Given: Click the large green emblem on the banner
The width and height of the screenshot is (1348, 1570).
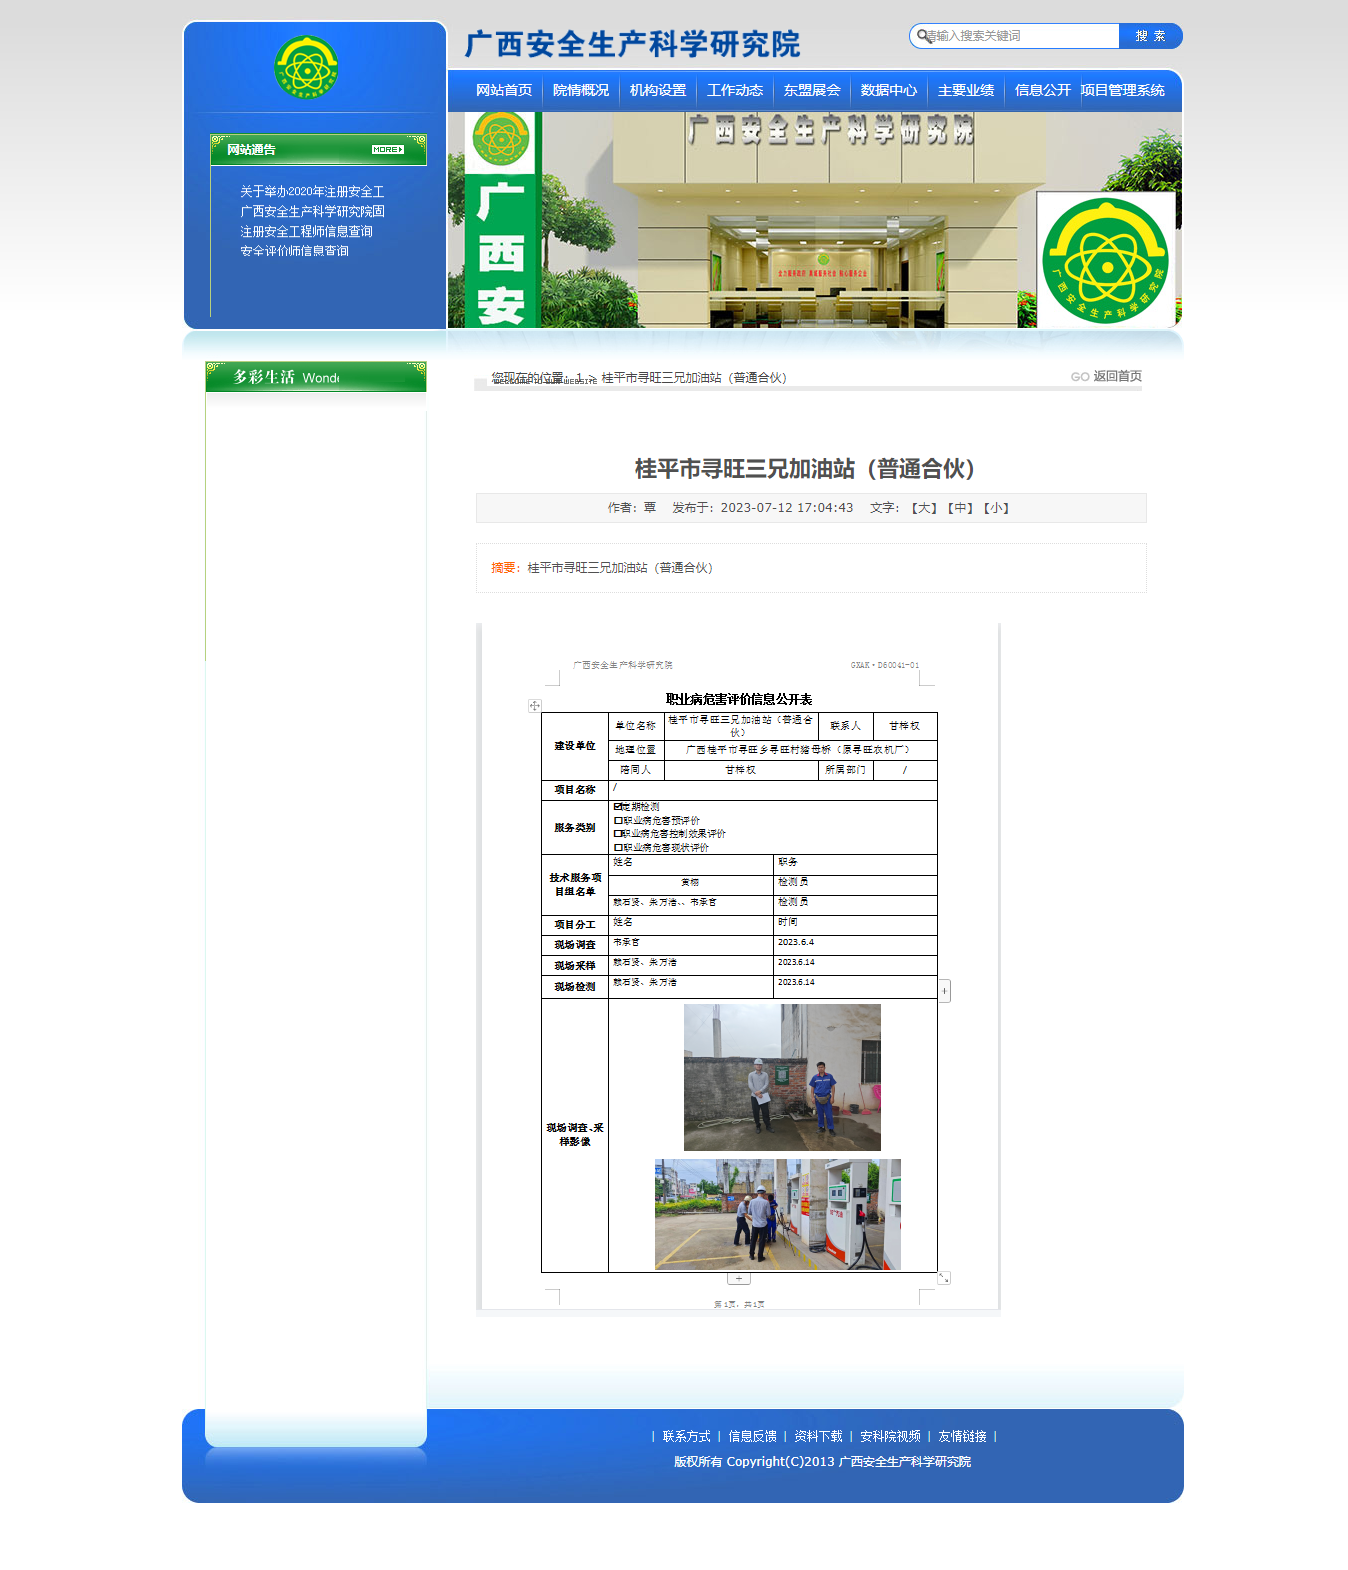Looking at the screenshot, I should tap(1105, 261).
